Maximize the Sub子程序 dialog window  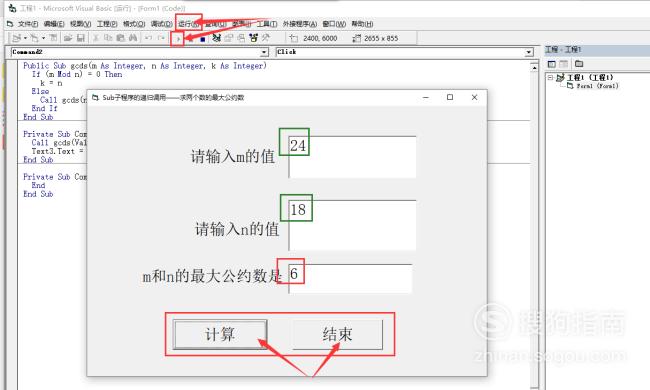tap(450, 97)
